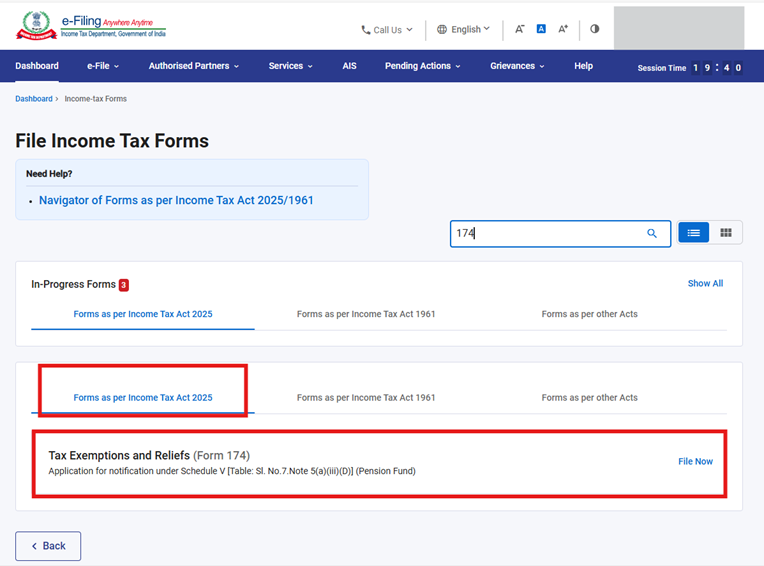Open Navigator of Forms help link
764x566 pixels.
click(176, 200)
